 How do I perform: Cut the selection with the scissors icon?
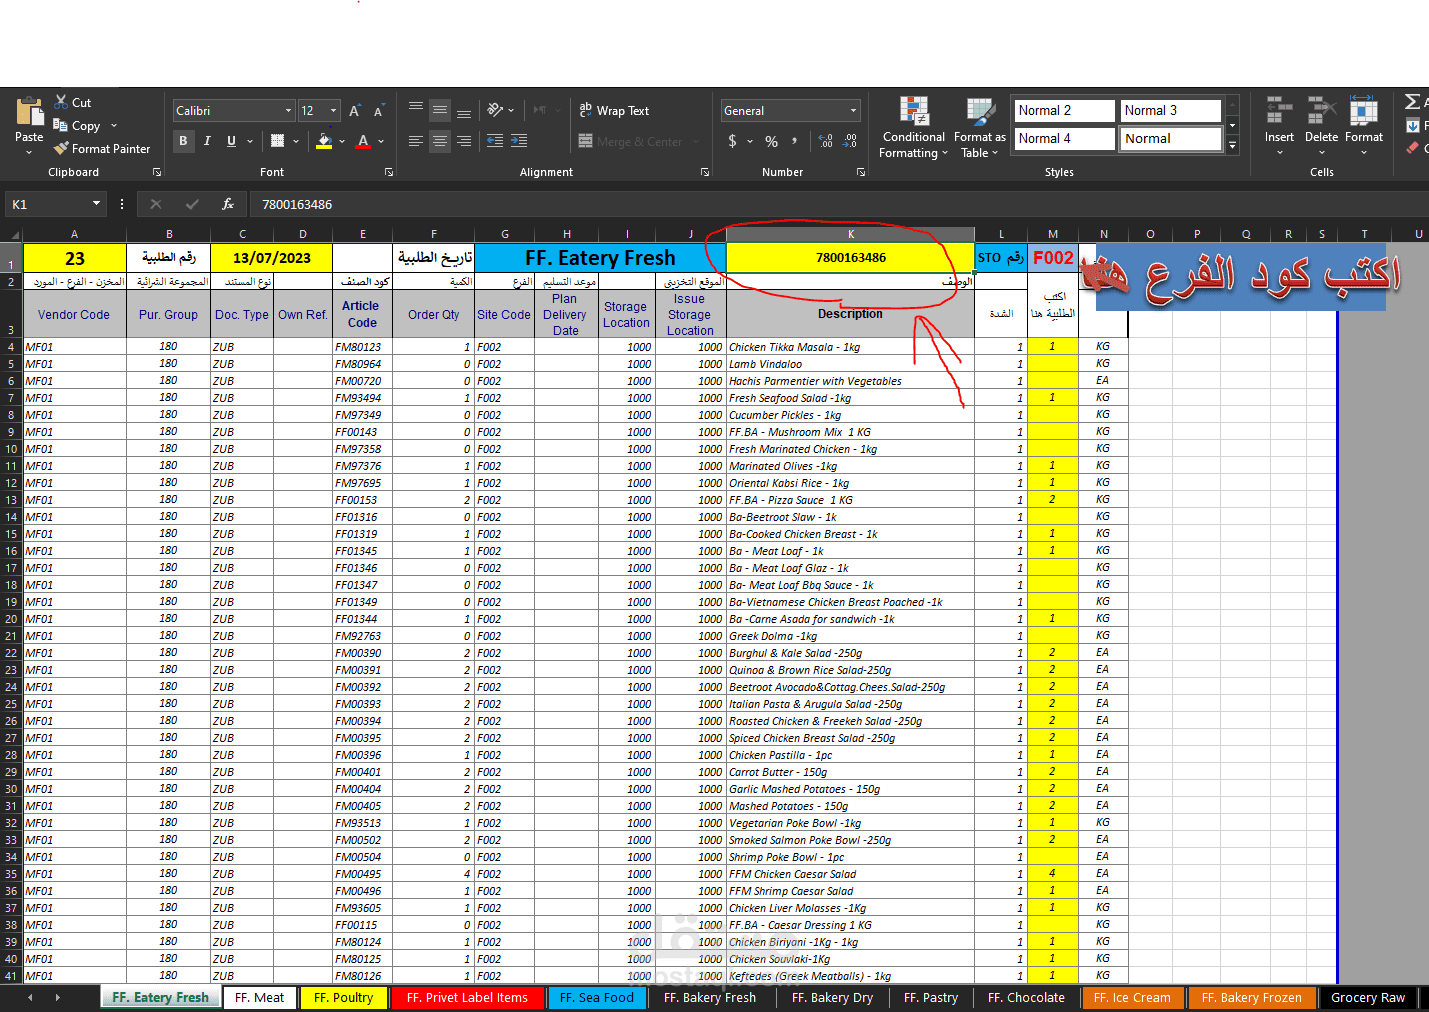[x=72, y=102]
